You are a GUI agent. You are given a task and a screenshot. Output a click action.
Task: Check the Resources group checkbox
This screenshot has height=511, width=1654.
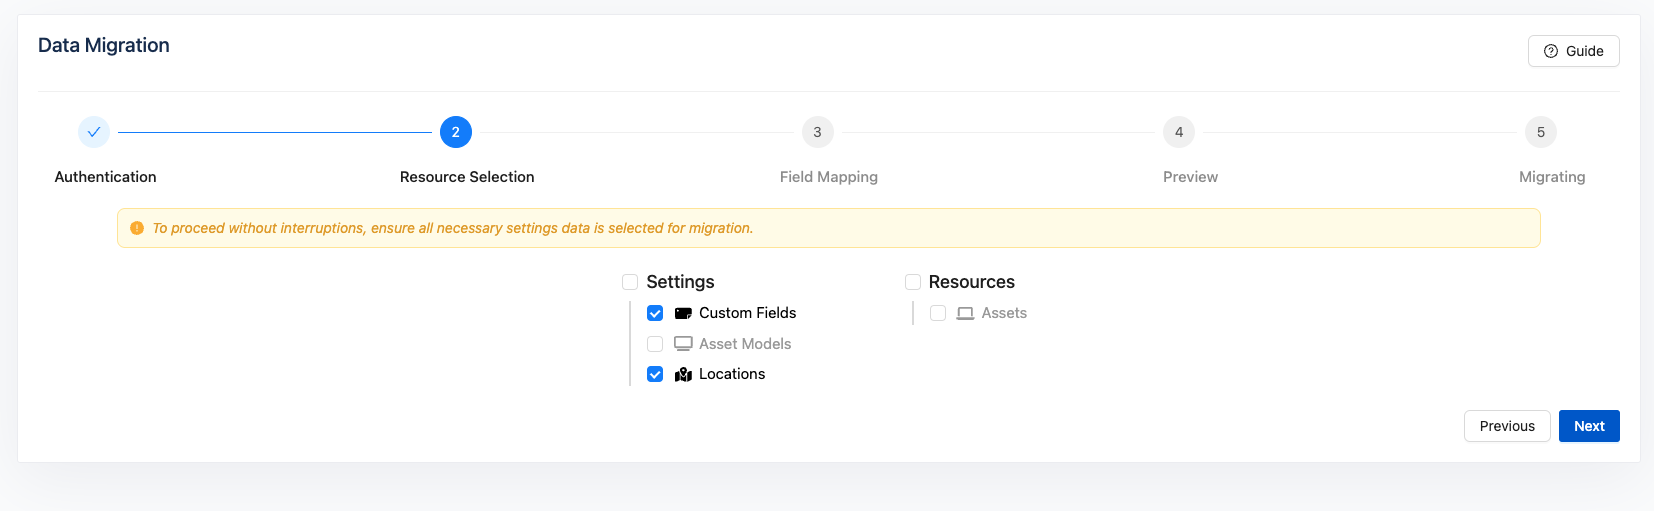913,282
